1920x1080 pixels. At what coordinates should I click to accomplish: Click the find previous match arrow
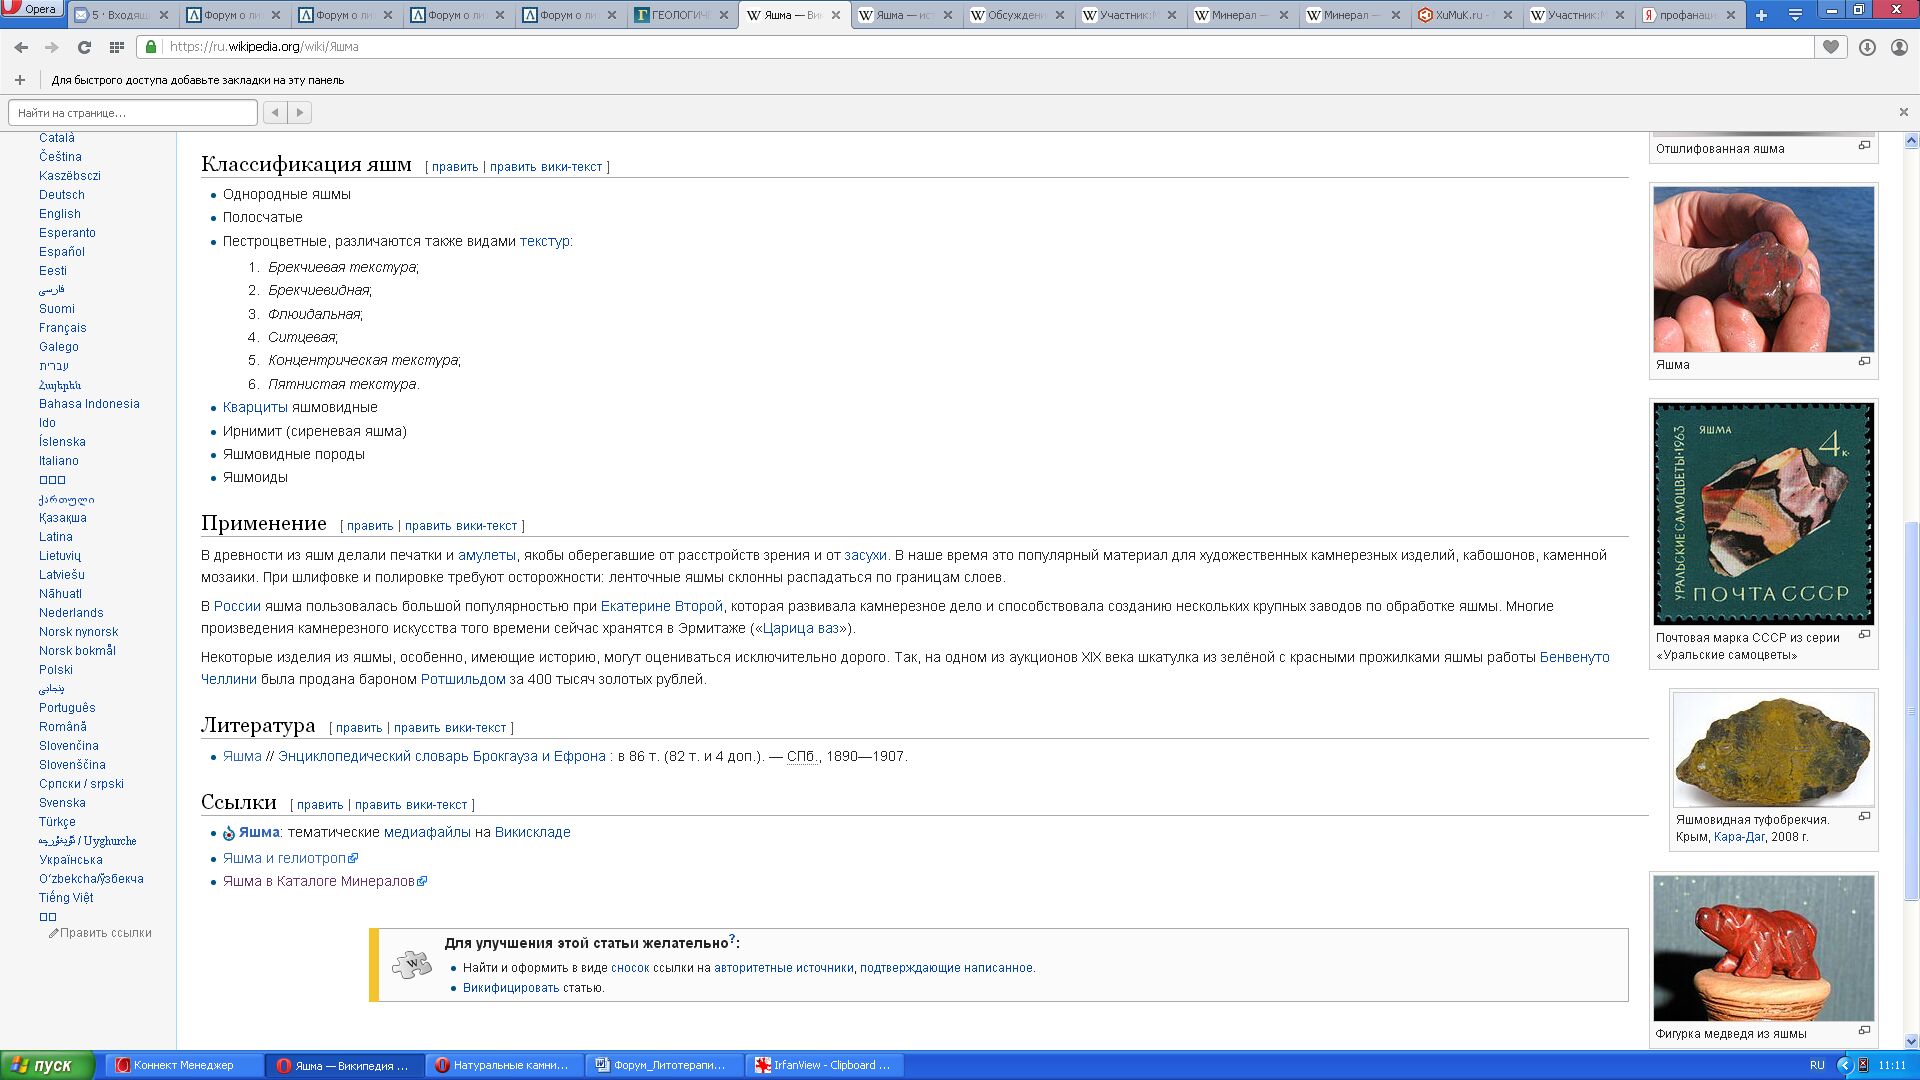[x=275, y=113]
